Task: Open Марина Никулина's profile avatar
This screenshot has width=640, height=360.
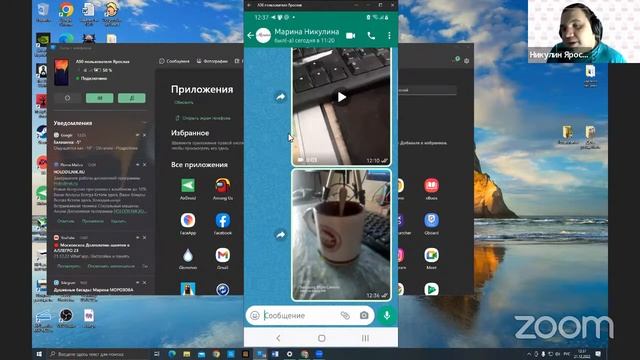Action: (263, 36)
